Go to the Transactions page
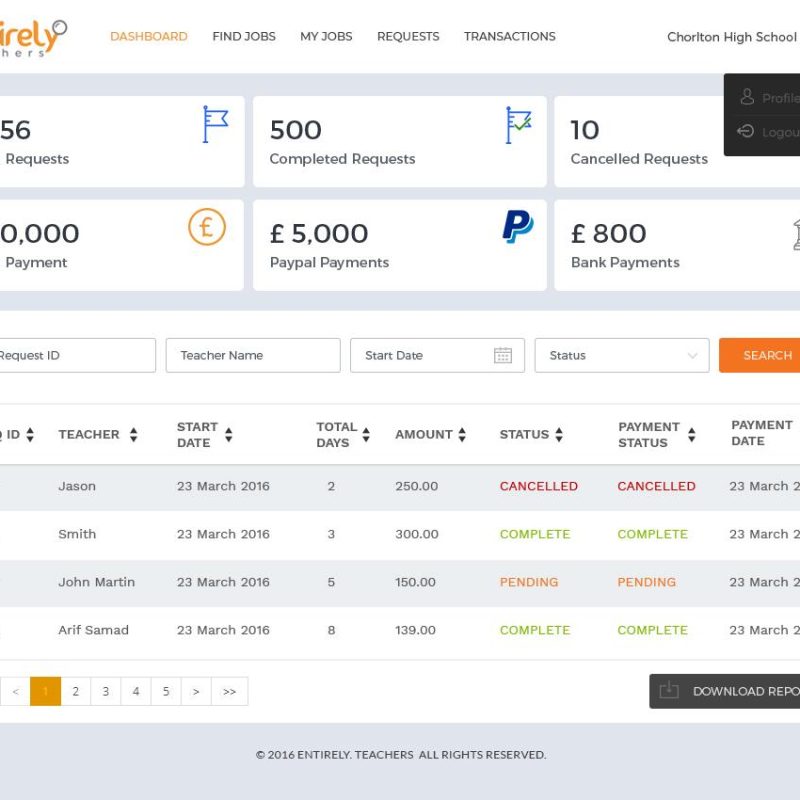 point(509,37)
